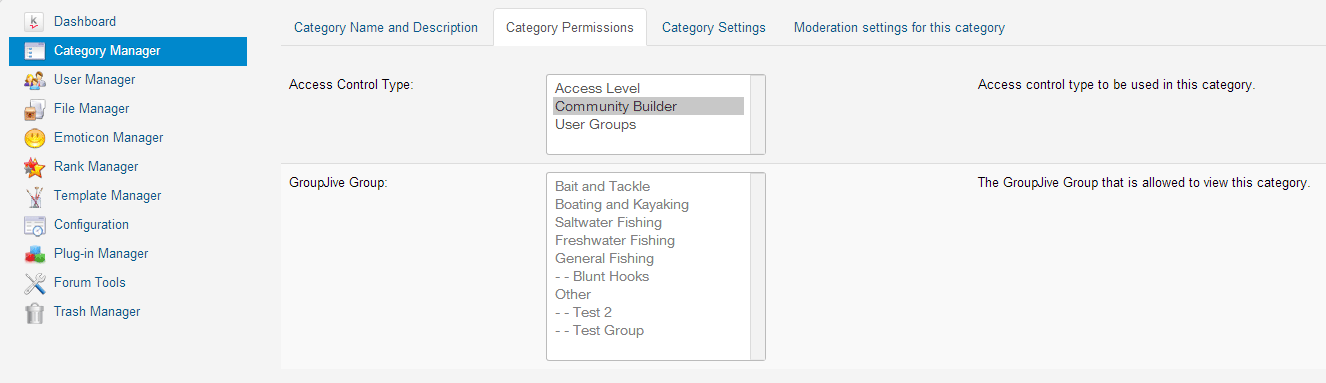This screenshot has height=383, width=1326.
Task: Open the Dashboard icon in sidebar
Action: point(35,21)
